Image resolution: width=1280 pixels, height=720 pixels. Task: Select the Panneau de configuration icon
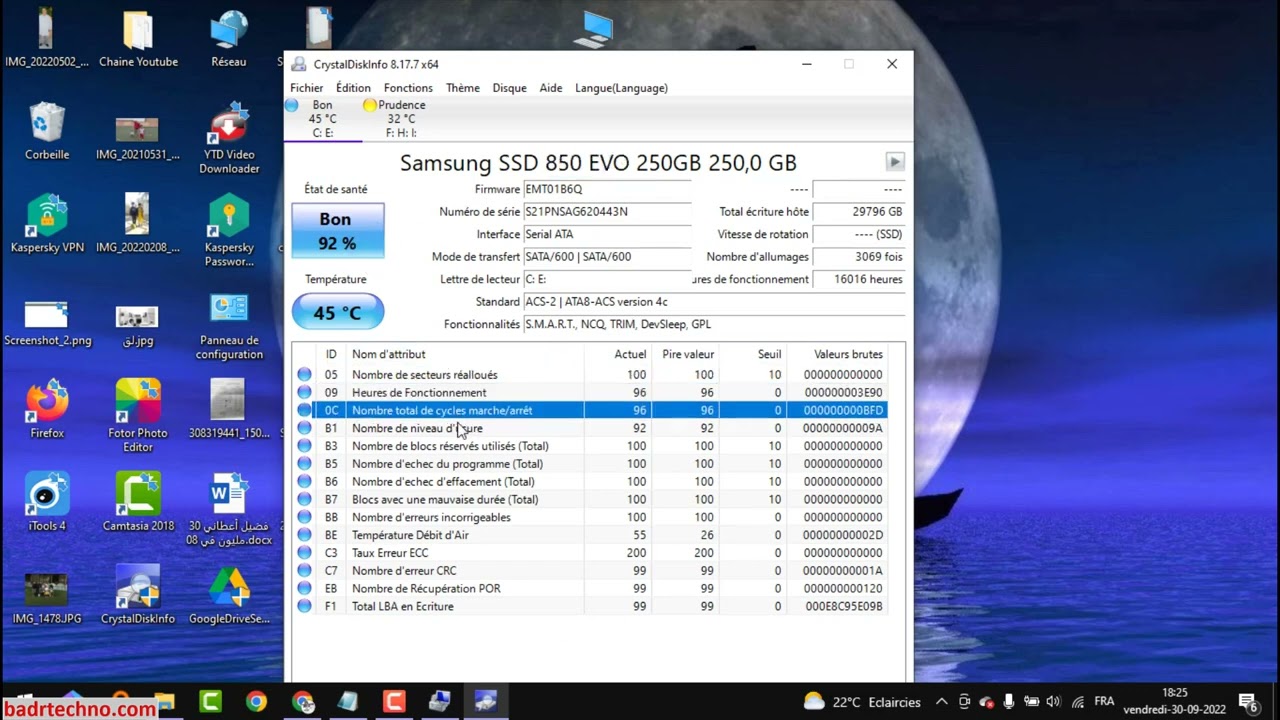pos(229,327)
